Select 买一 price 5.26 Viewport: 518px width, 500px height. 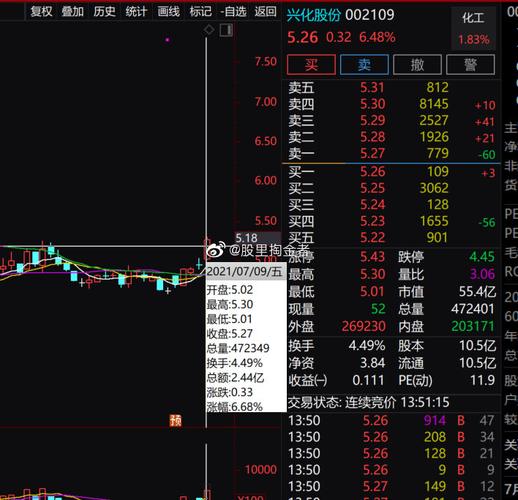pos(372,172)
